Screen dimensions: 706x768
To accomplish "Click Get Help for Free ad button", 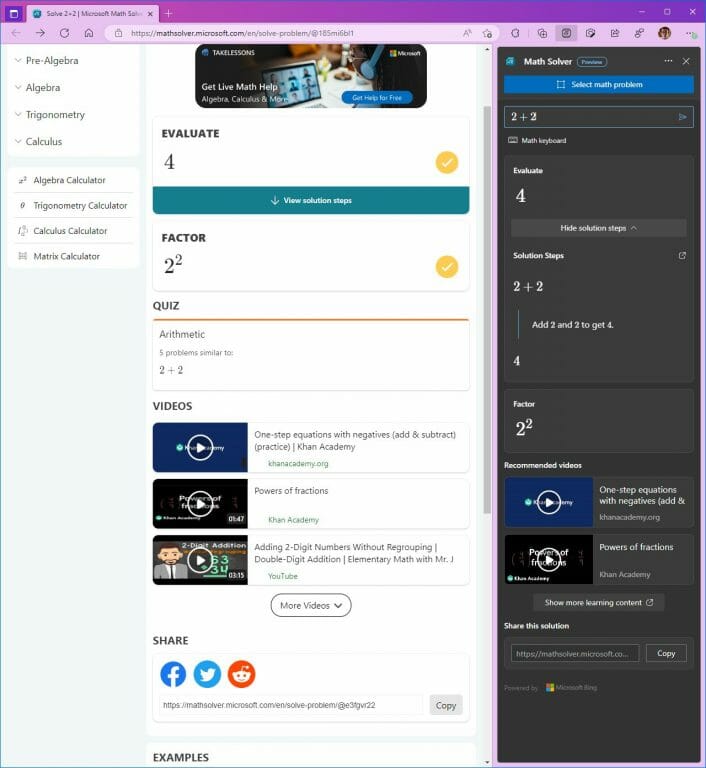I will pyautogui.click(x=377, y=98).
